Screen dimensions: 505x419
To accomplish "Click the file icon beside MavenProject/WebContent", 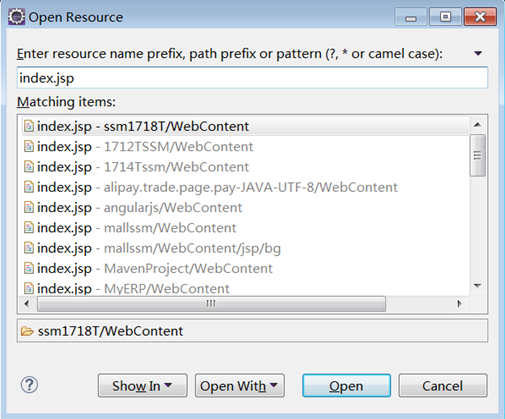I will tap(29, 268).
